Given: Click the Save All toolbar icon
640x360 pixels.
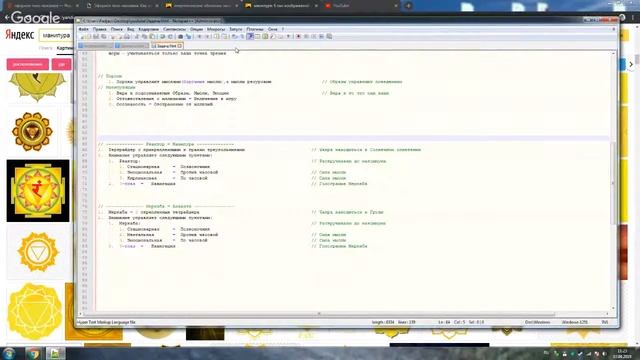Looking at the screenshot, I should coord(104,37).
